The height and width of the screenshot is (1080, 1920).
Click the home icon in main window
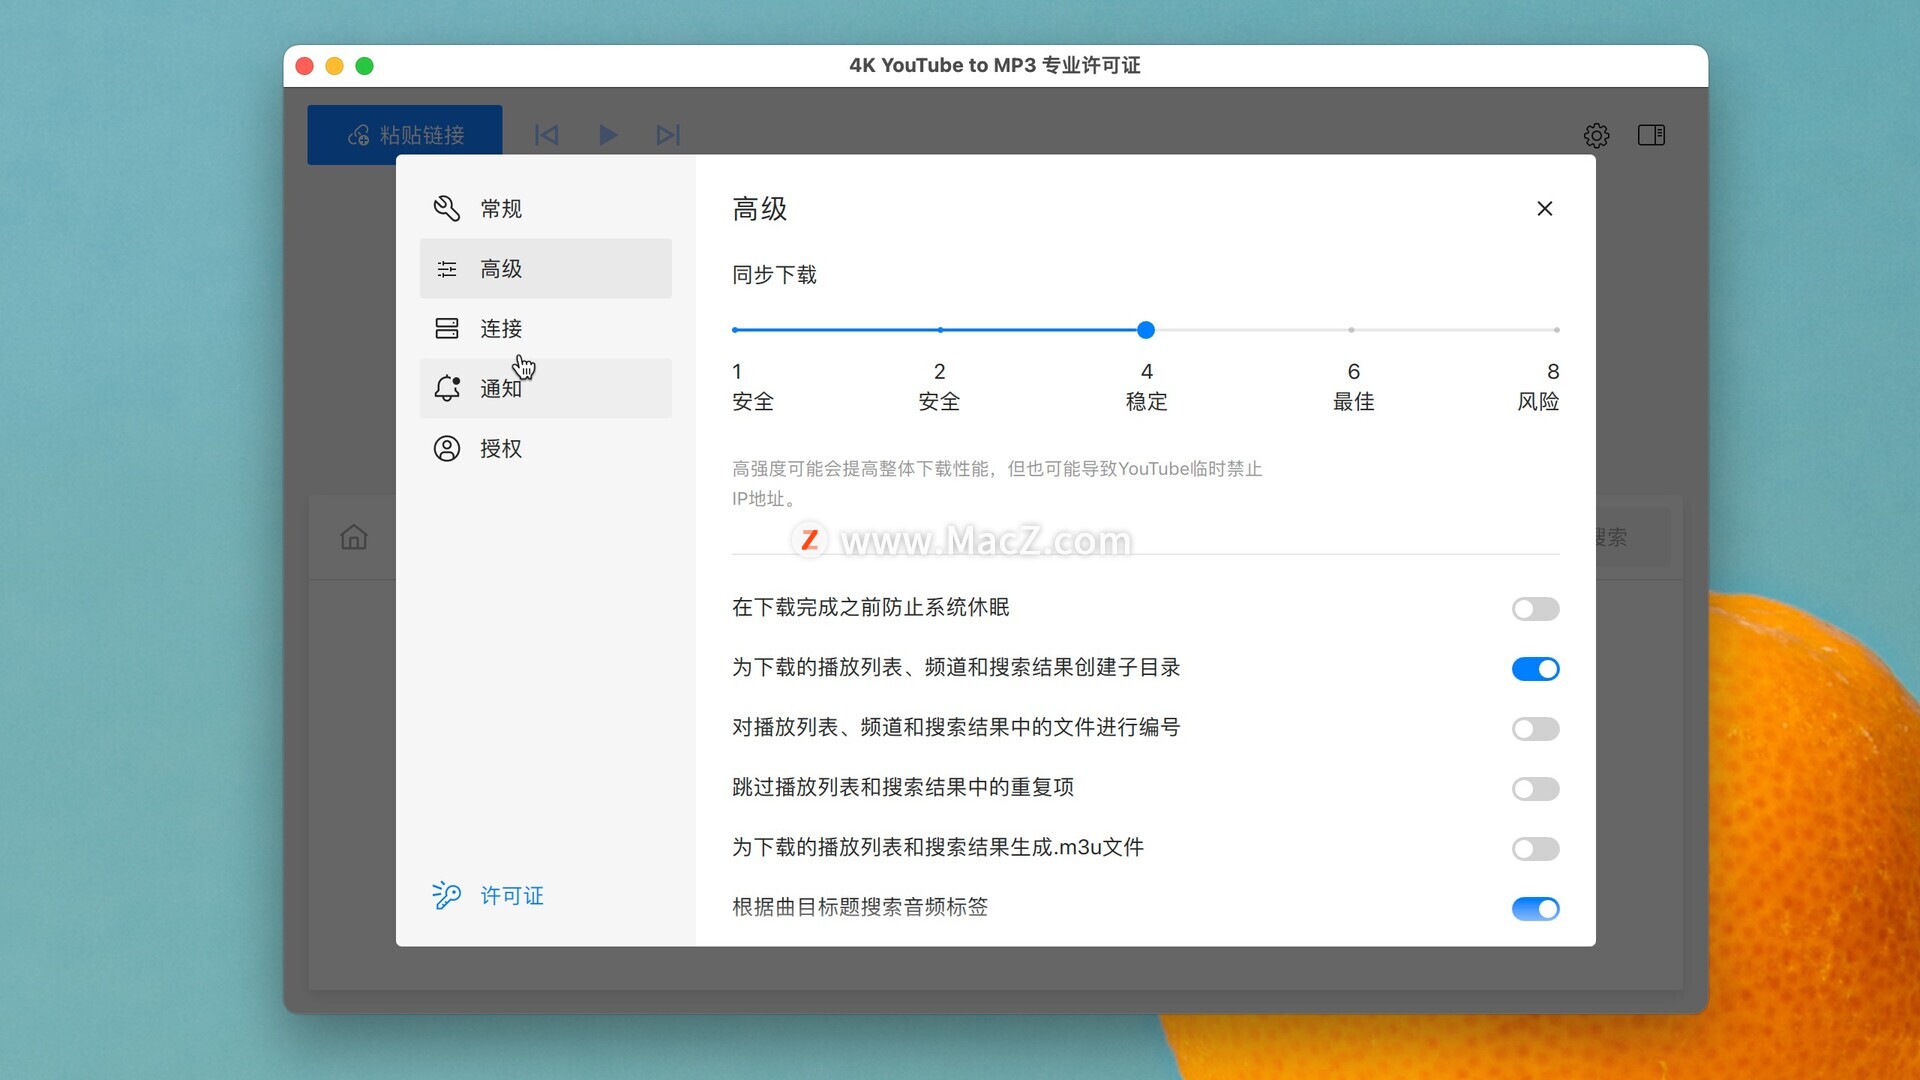click(354, 538)
